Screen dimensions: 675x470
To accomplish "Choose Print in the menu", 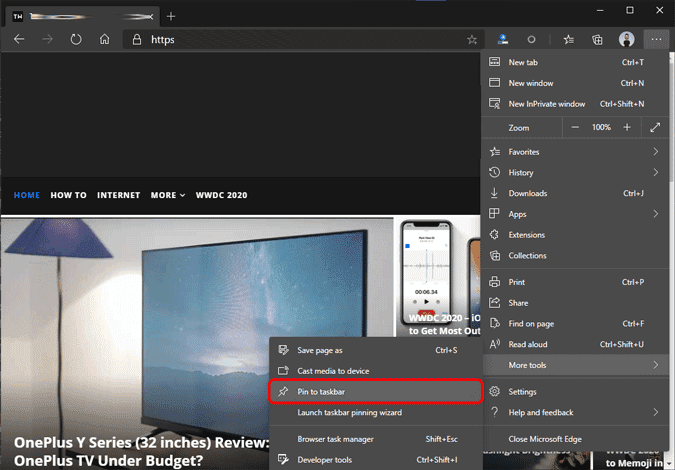I will coord(575,282).
